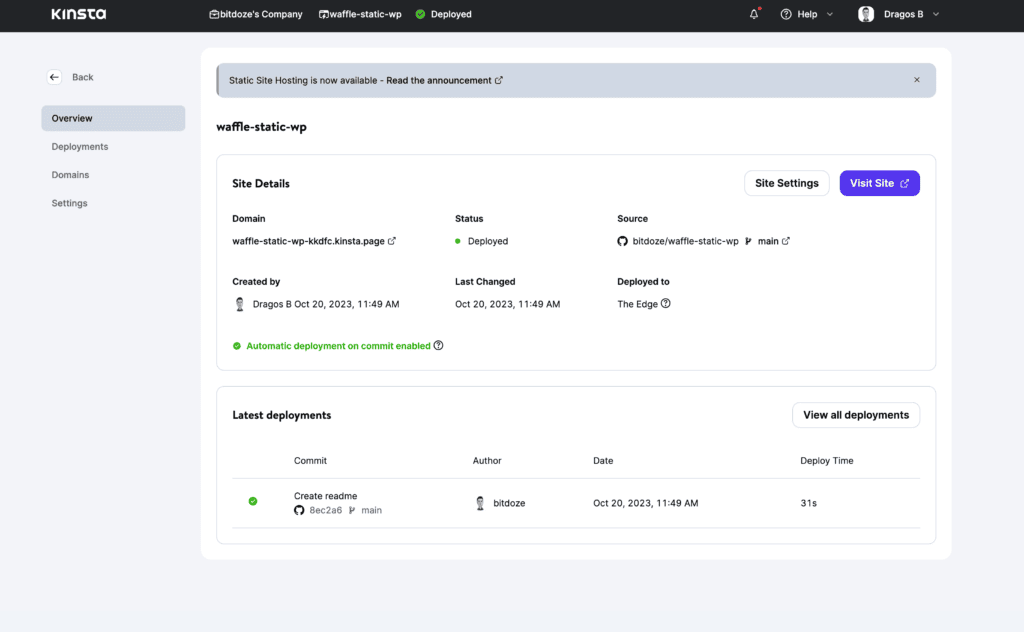The image size is (1024, 632).
Task: Click the Help question mark icon
Action: coord(786,14)
